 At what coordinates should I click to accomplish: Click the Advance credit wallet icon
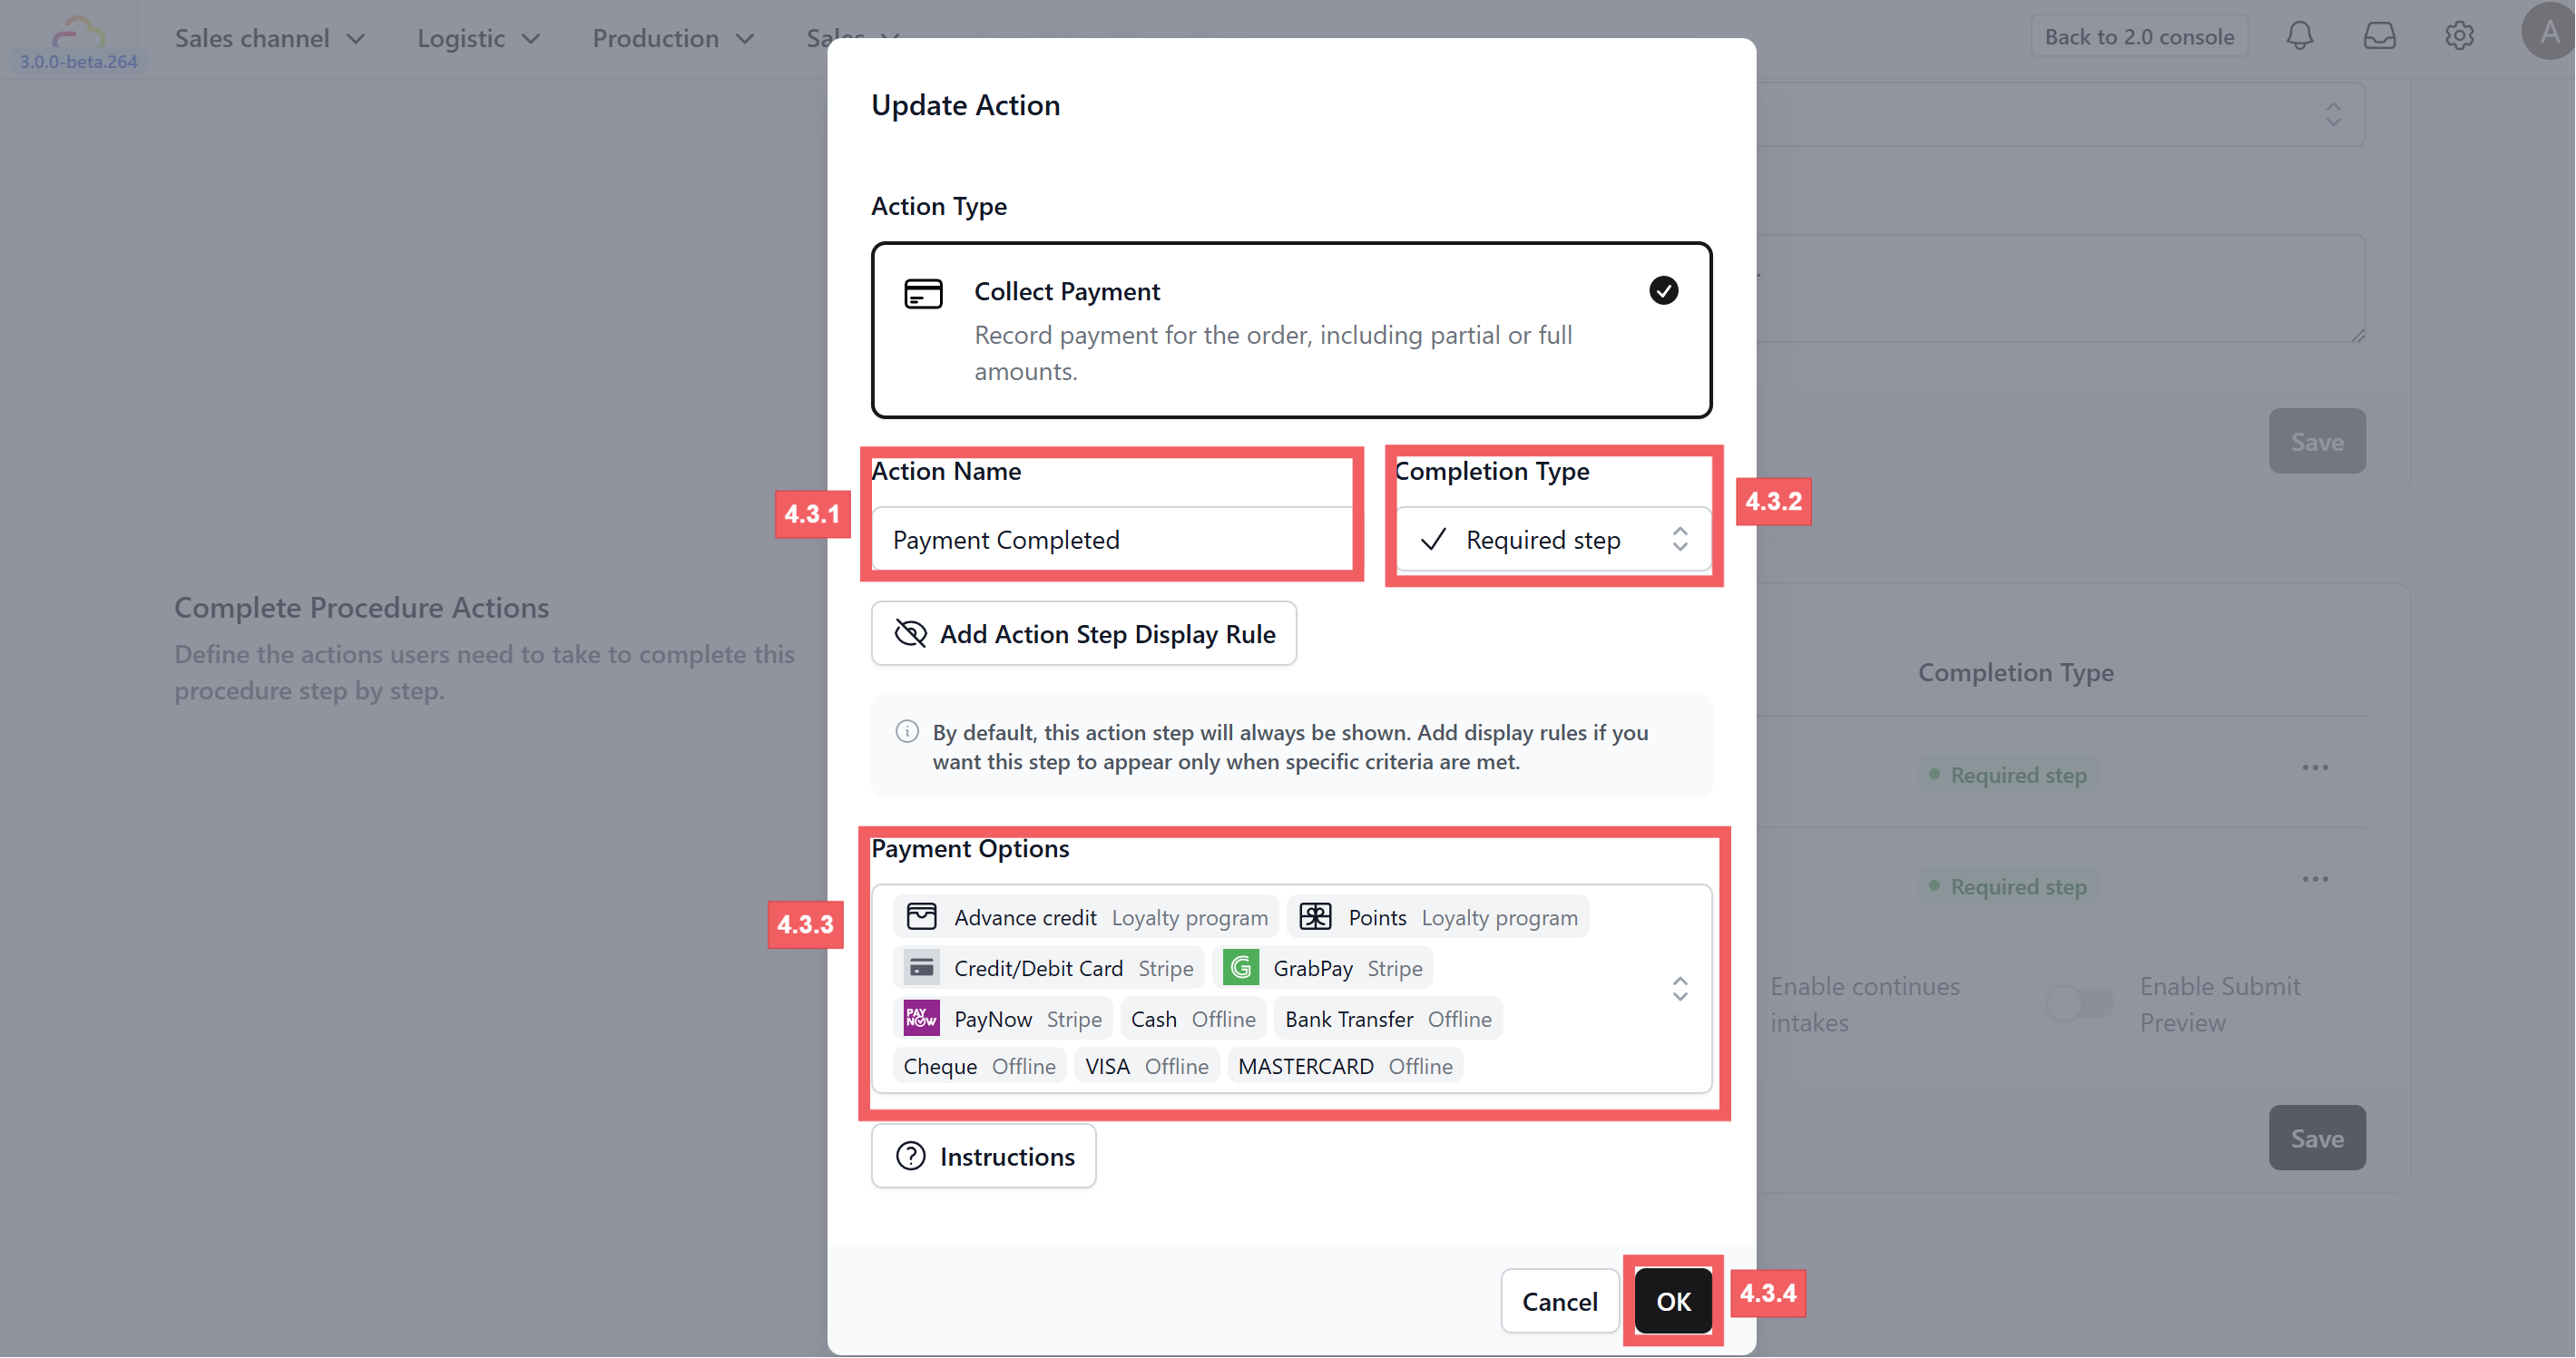(x=920, y=916)
